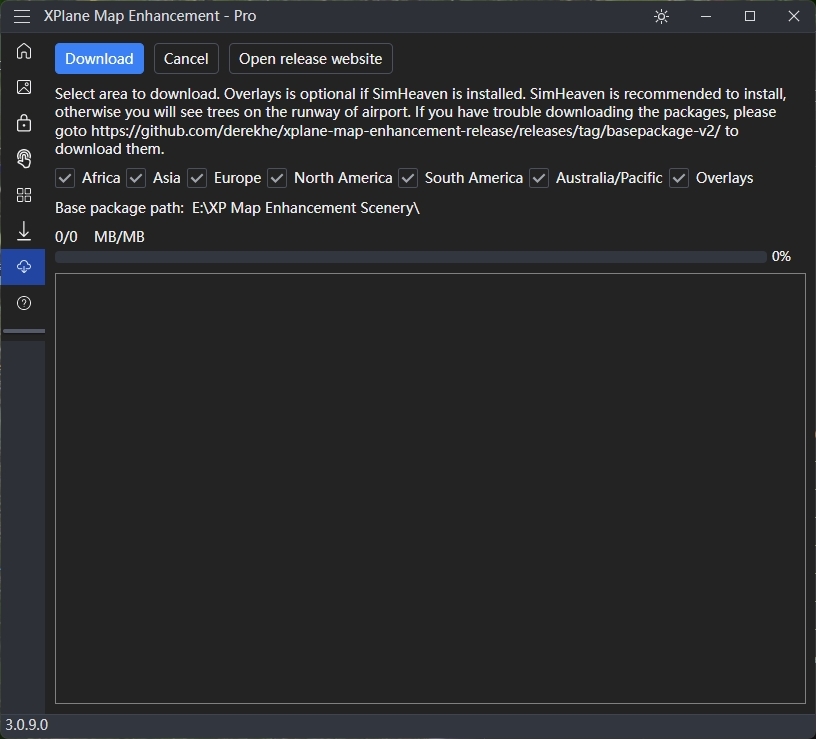Image resolution: width=816 pixels, height=739 pixels.
Task: Select the touch gesture sidebar icon
Action: [x=24, y=159]
